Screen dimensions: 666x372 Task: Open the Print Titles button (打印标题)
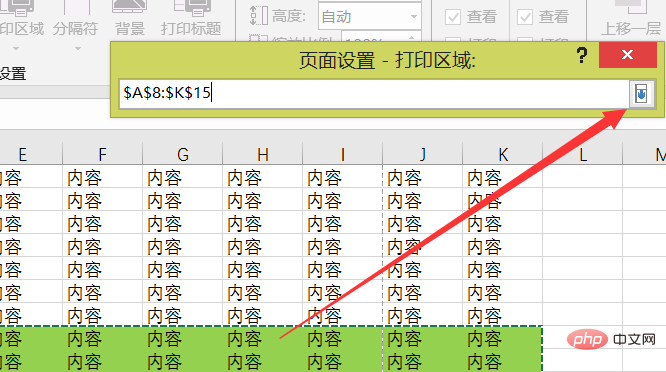coord(191,18)
